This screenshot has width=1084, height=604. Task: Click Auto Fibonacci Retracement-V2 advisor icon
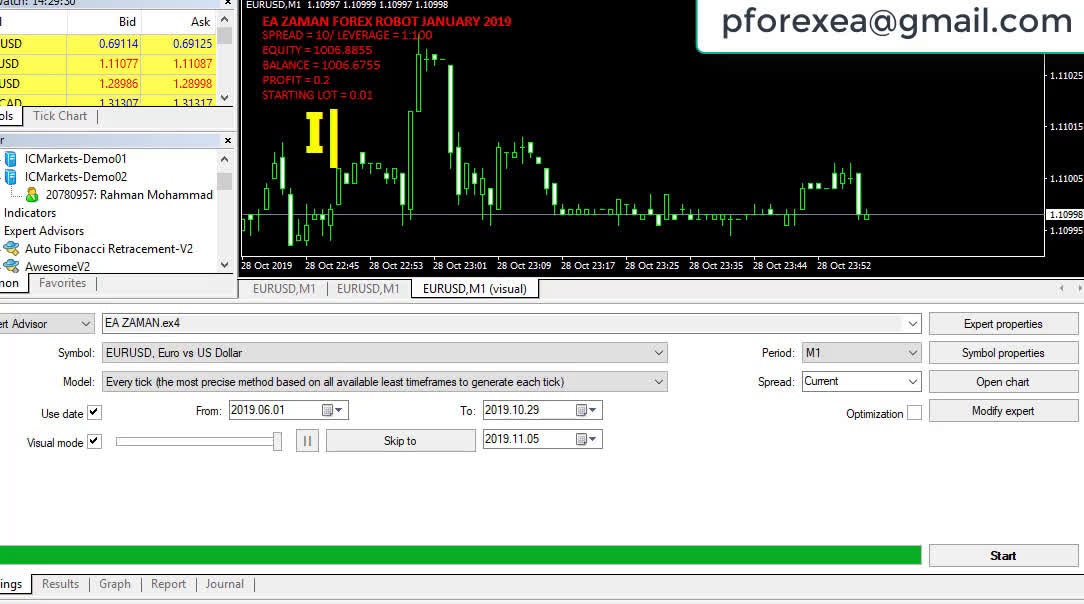pyautogui.click(x=10, y=249)
